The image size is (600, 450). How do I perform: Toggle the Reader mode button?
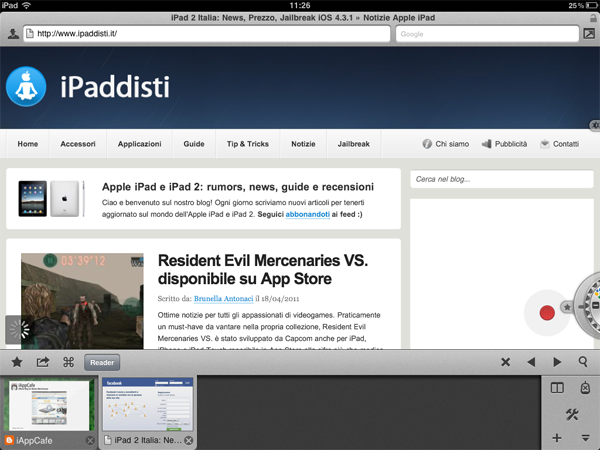[x=99, y=362]
